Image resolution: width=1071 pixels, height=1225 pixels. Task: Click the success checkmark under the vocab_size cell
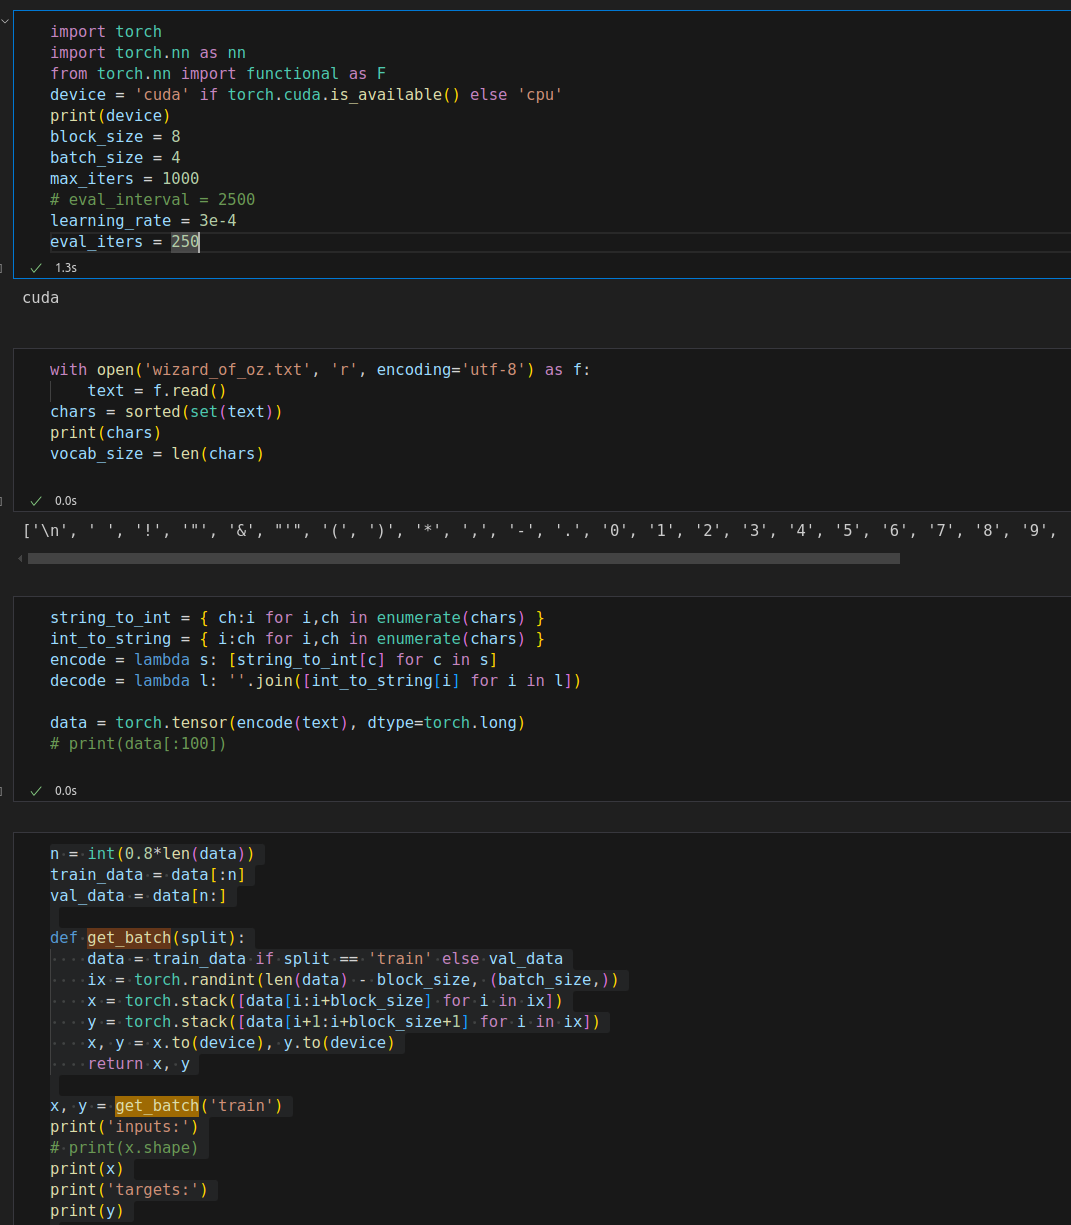(36, 500)
